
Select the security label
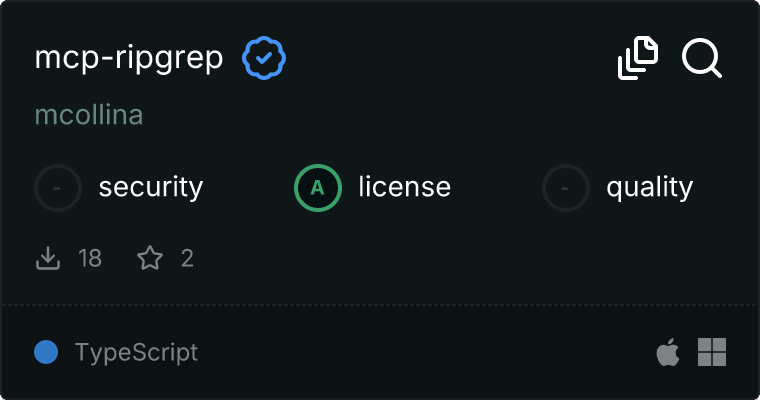point(151,187)
